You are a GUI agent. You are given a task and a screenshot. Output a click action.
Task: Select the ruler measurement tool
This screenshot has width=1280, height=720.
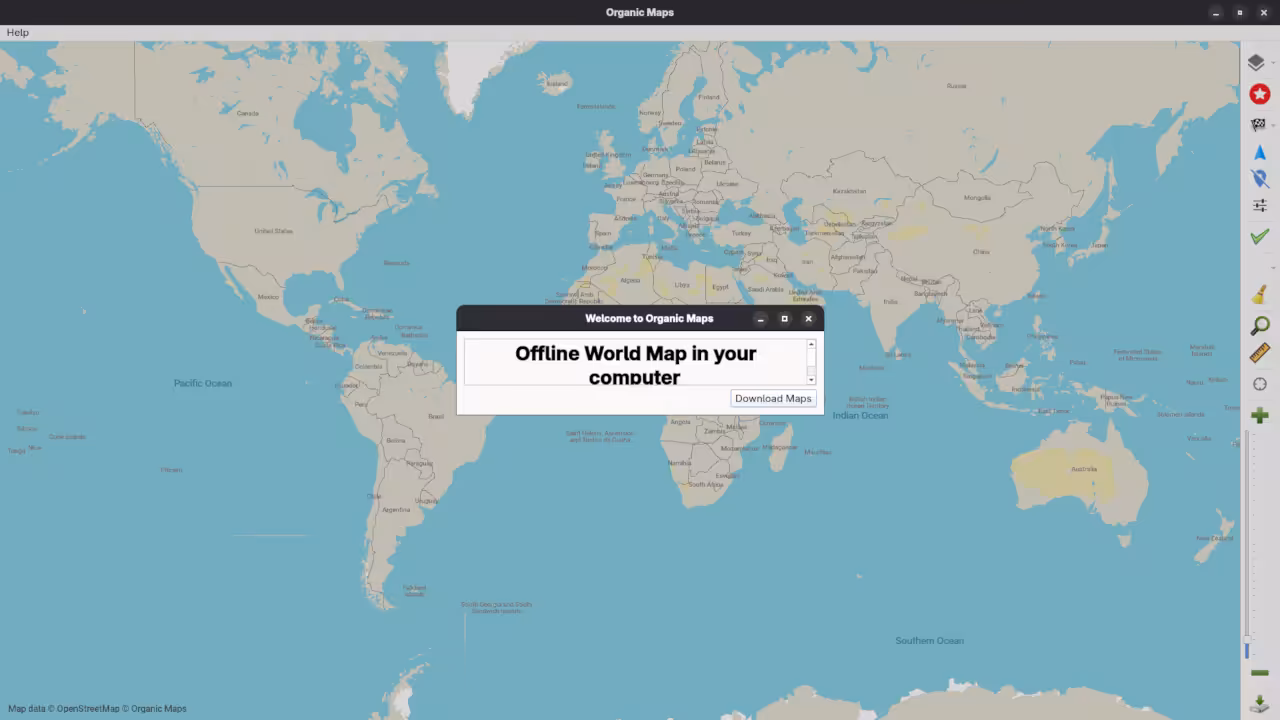tap(1260, 353)
